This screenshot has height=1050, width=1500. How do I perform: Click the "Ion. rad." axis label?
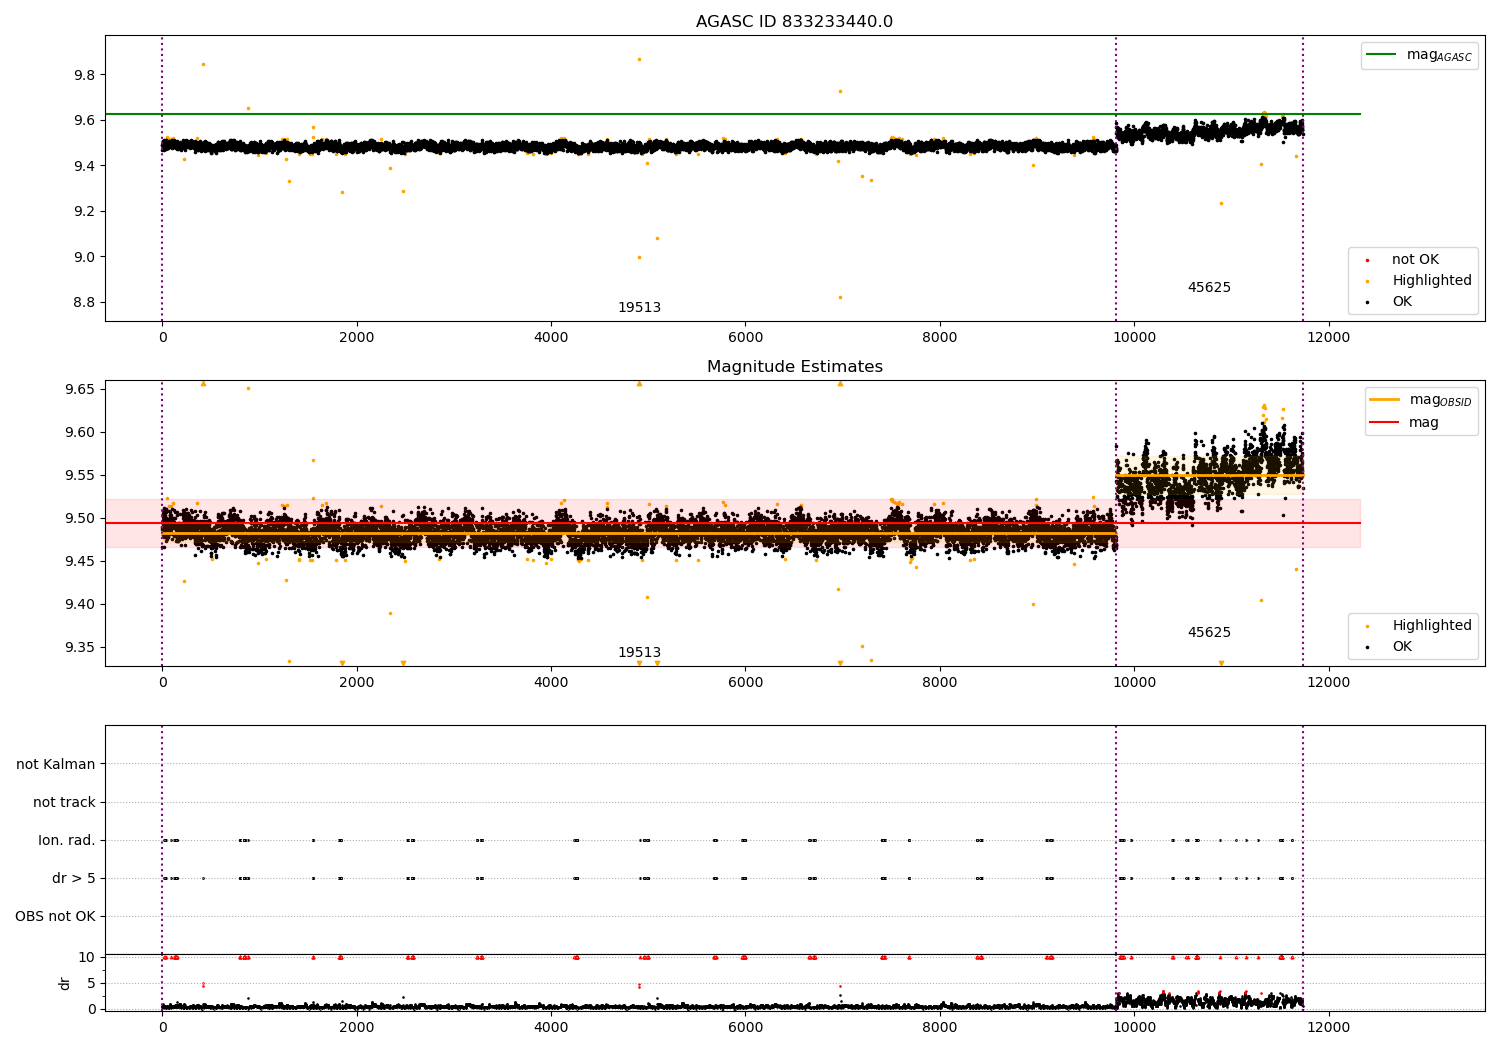[67, 841]
